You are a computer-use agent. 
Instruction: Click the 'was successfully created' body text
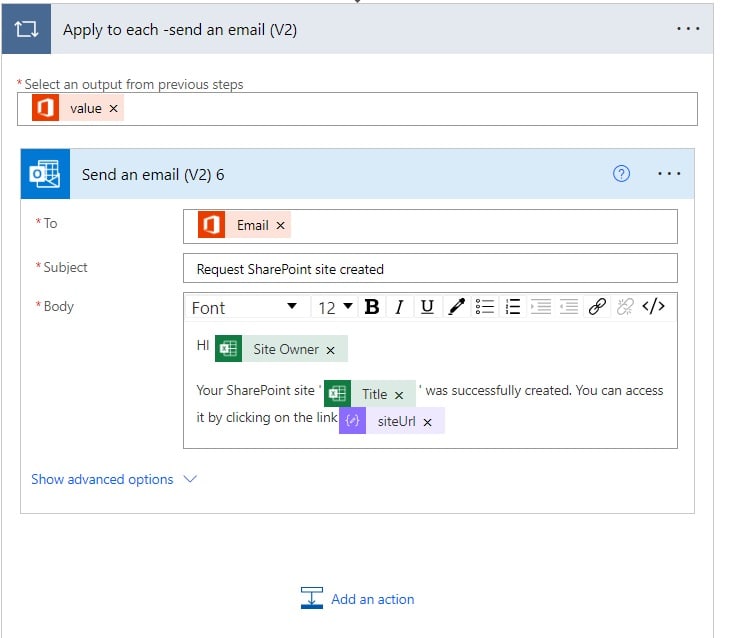[x=498, y=390]
